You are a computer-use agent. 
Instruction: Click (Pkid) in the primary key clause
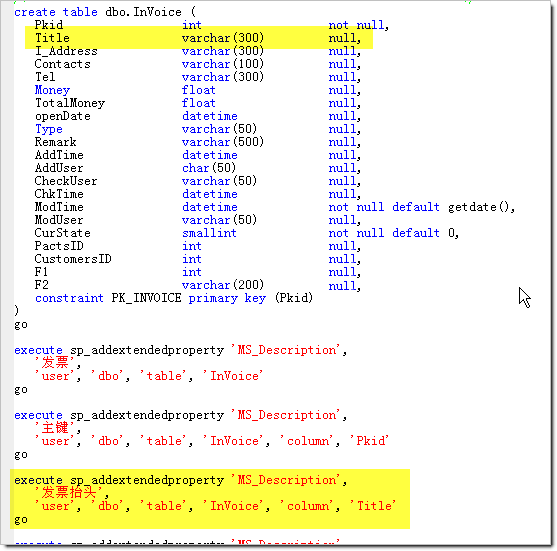294,298
